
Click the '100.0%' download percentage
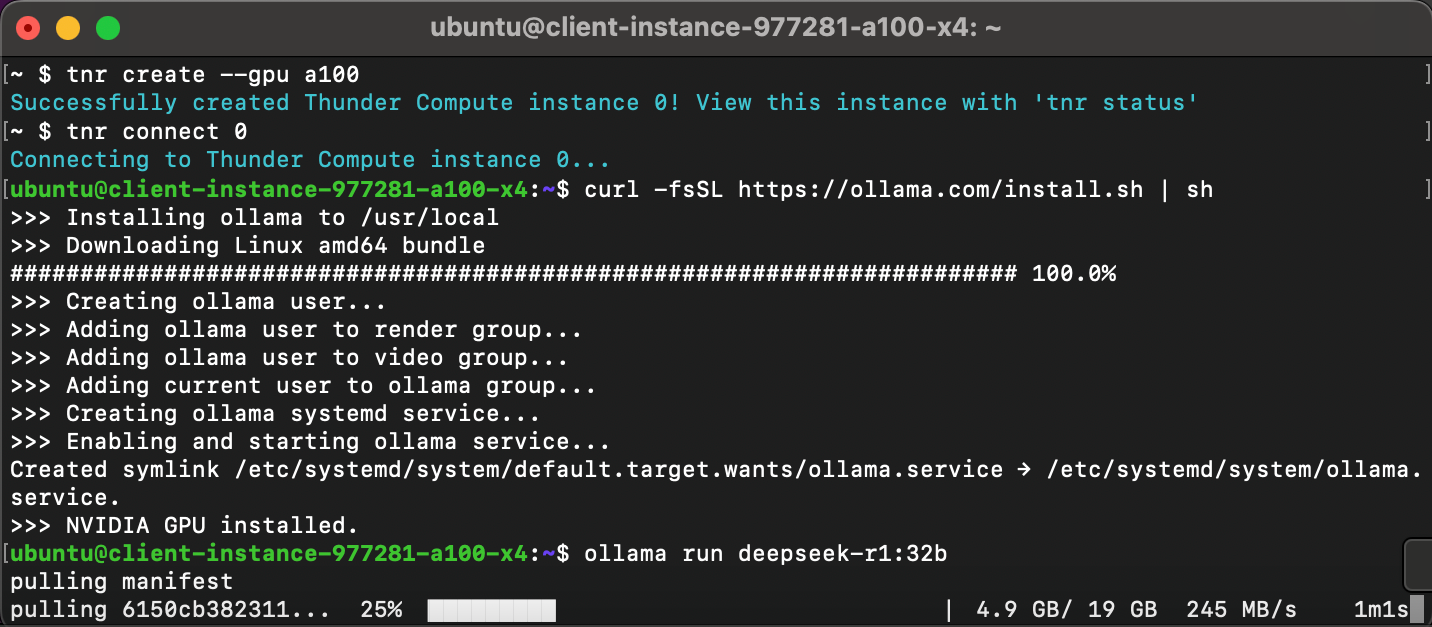tap(1073, 274)
